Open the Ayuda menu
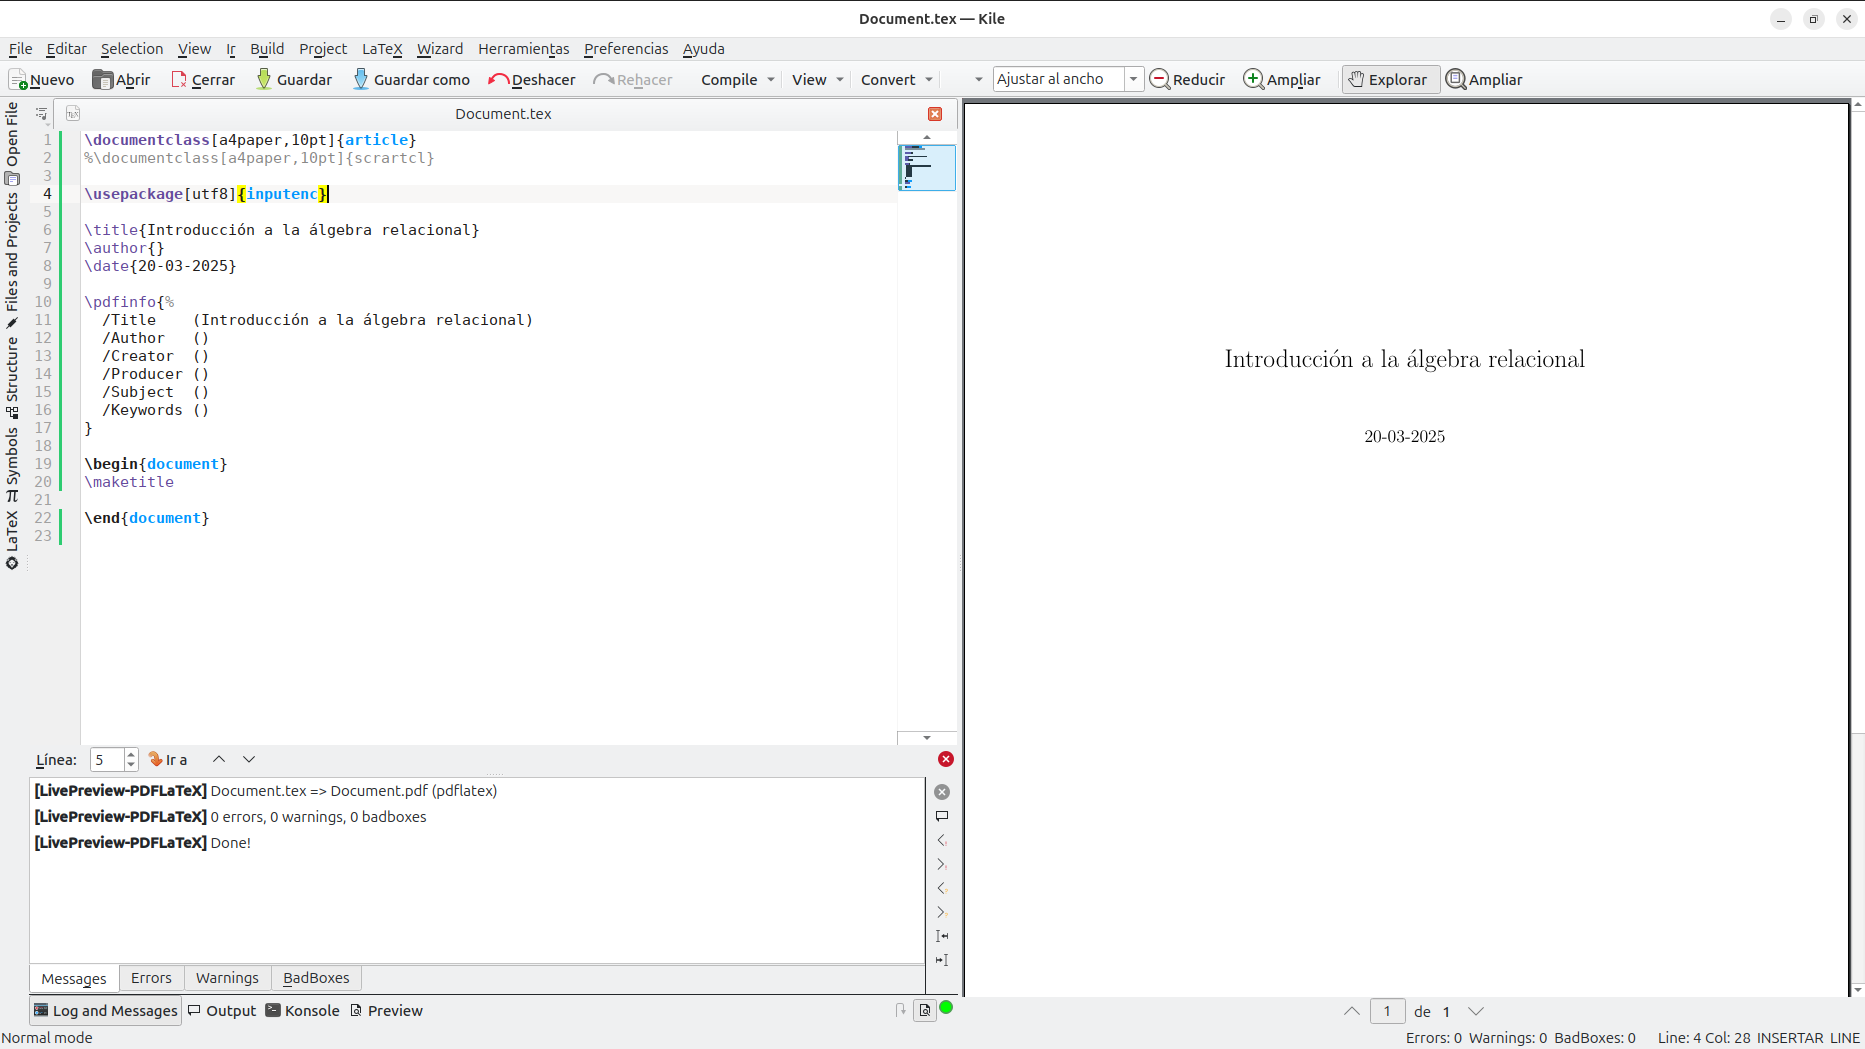The height and width of the screenshot is (1049, 1865). click(x=704, y=49)
